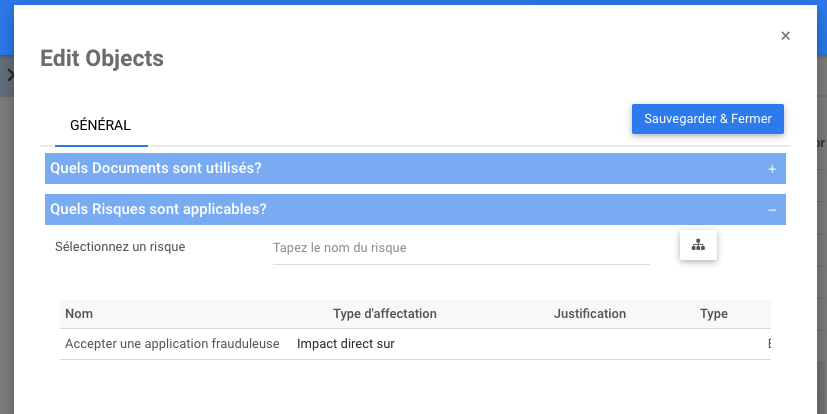The width and height of the screenshot is (827, 414).
Task: Click the Justification cell of the risk row
Action: pyautogui.click(x=590, y=344)
